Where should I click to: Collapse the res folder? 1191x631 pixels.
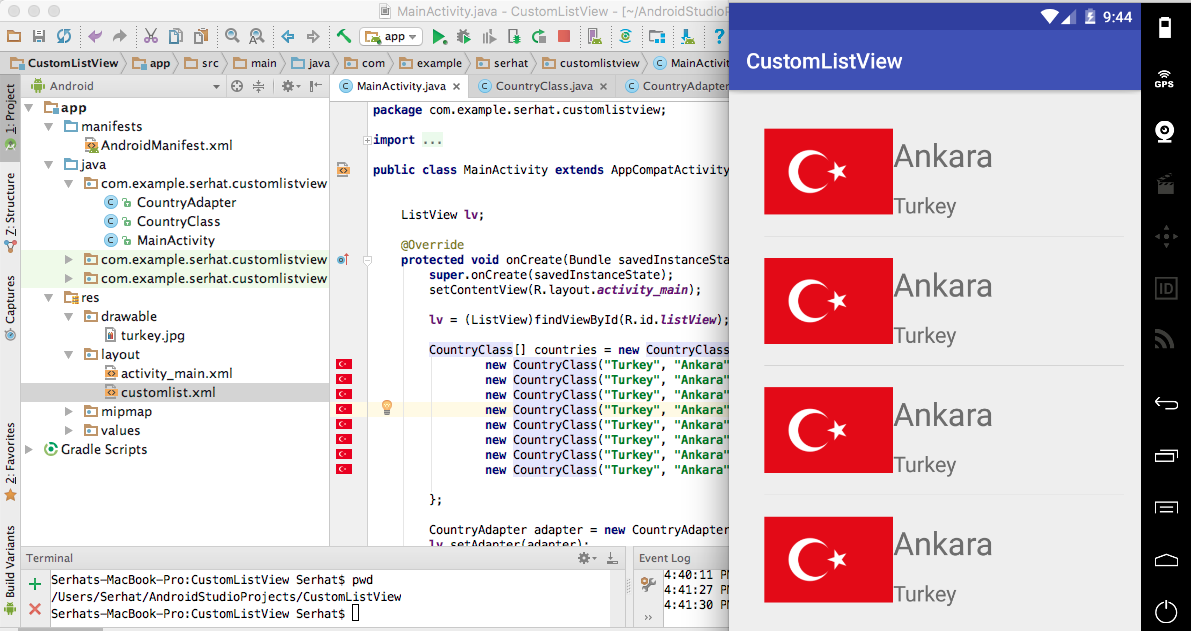(x=49, y=298)
